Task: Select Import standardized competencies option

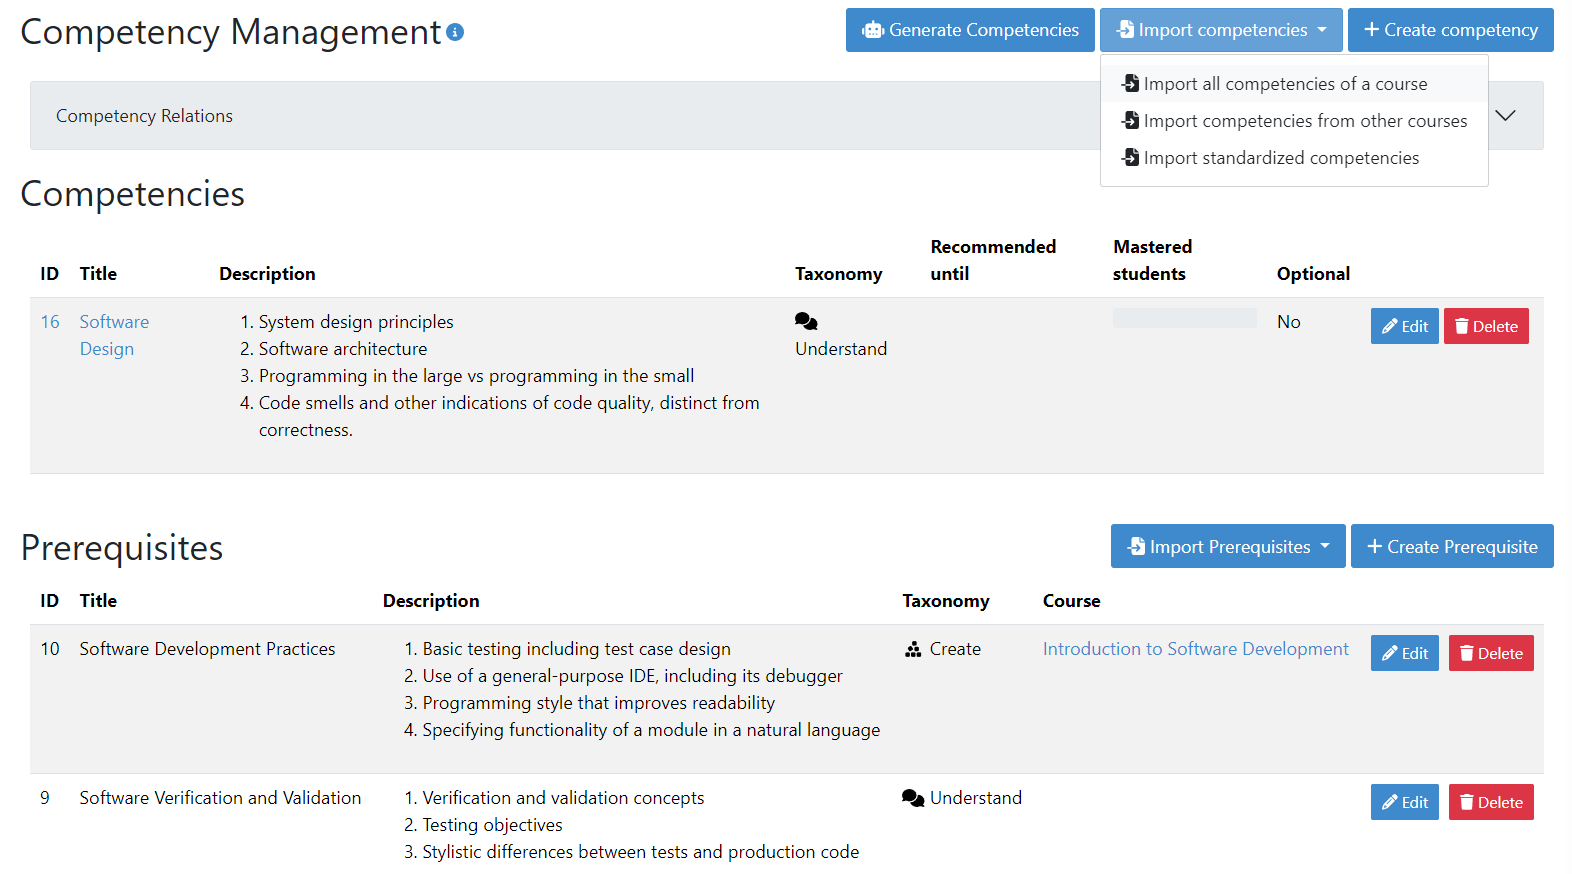Action: [x=1280, y=158]
